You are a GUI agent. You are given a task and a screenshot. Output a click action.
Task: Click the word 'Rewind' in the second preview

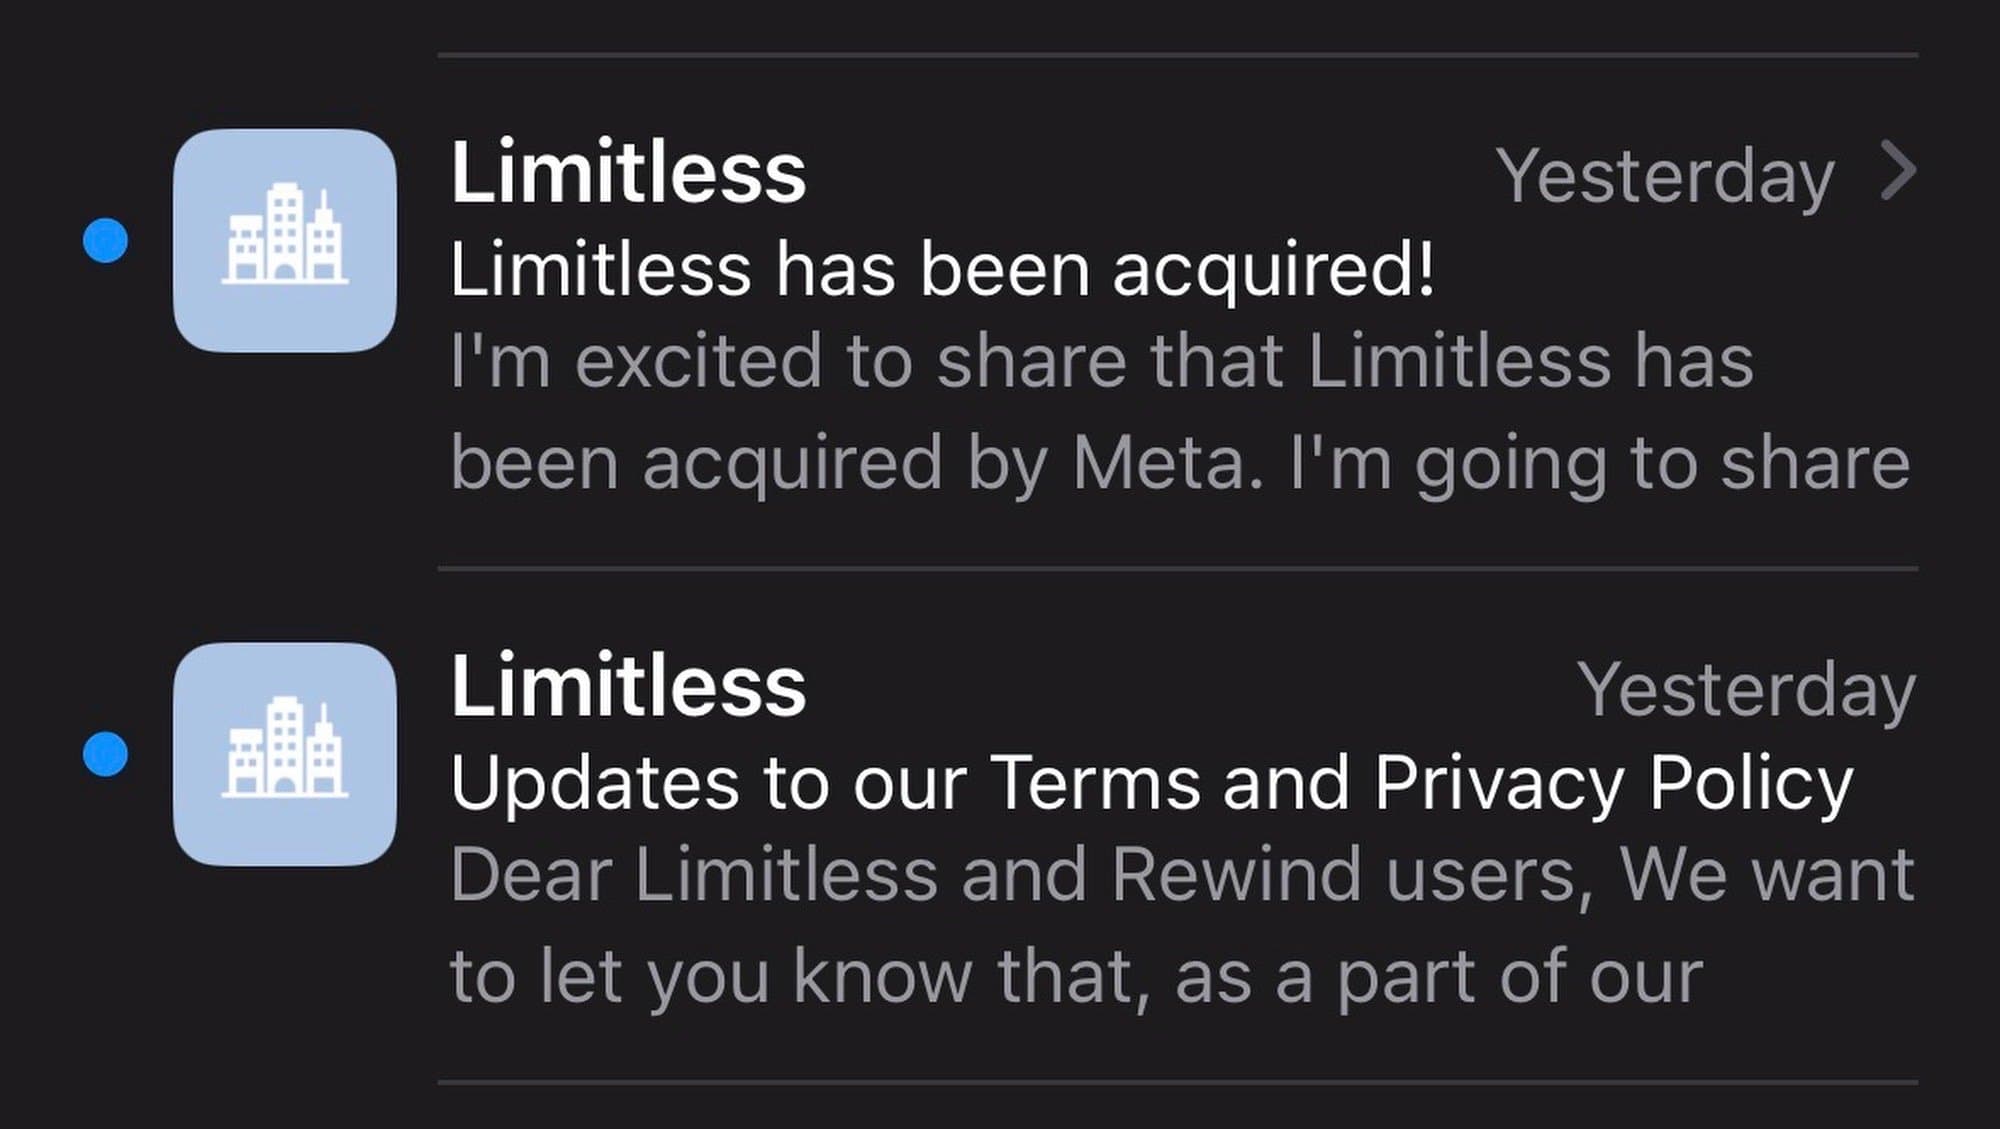(1236, 876)
